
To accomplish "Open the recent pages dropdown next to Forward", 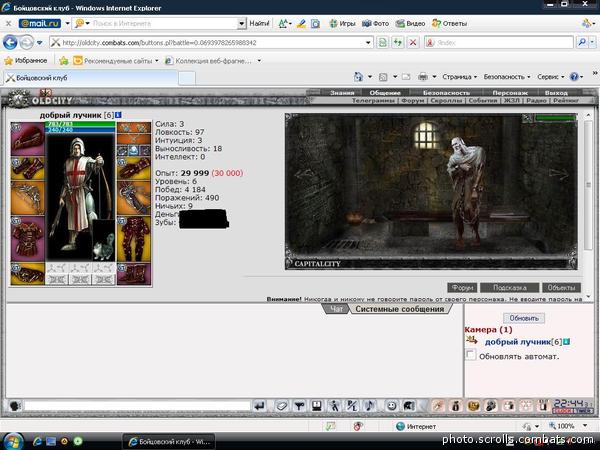I will [39, 42].
